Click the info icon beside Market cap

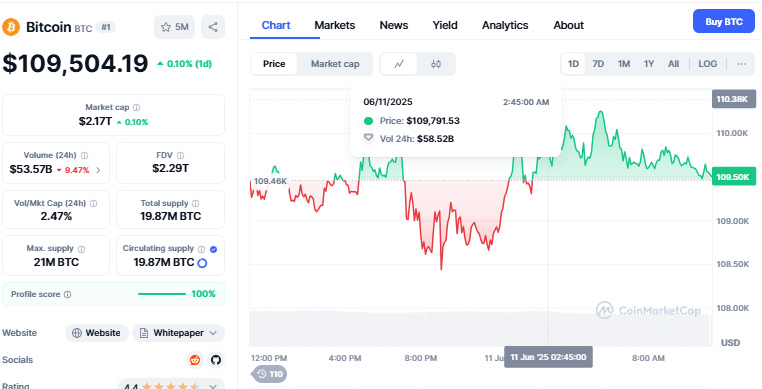(x=137, y=107)
